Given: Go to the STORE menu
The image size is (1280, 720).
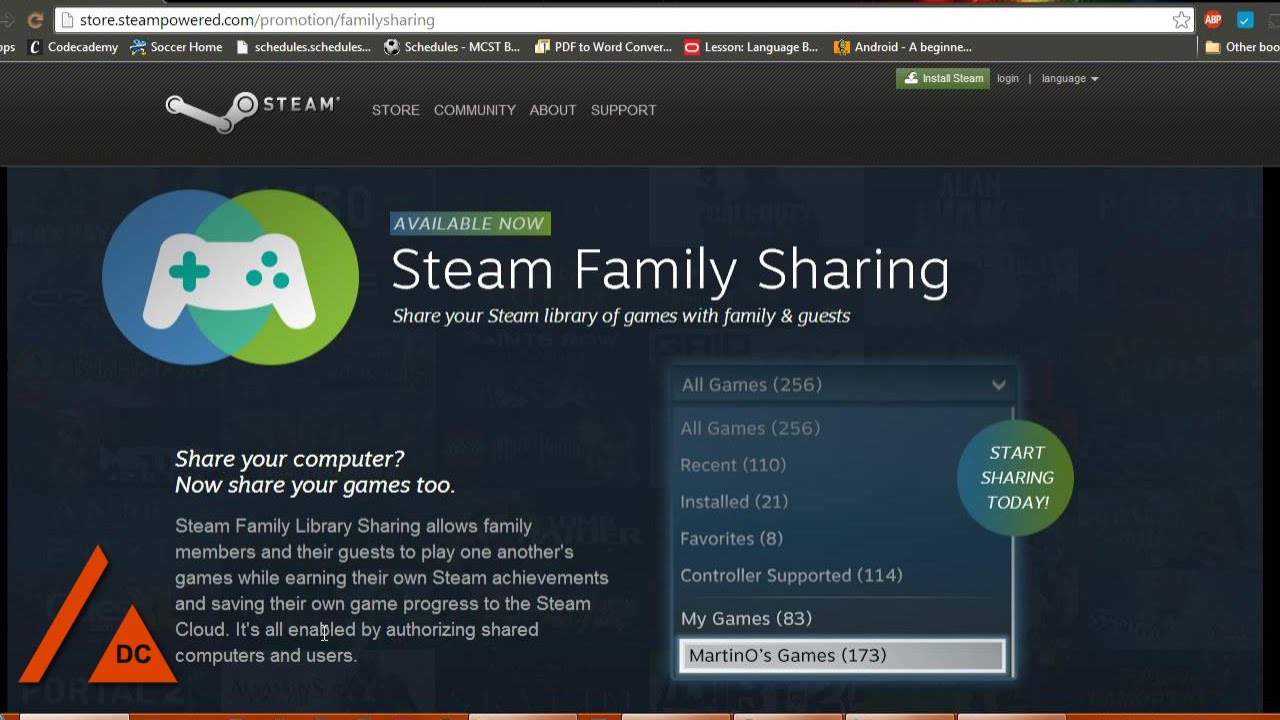Looking at the screenshot, I should point(396,110).
